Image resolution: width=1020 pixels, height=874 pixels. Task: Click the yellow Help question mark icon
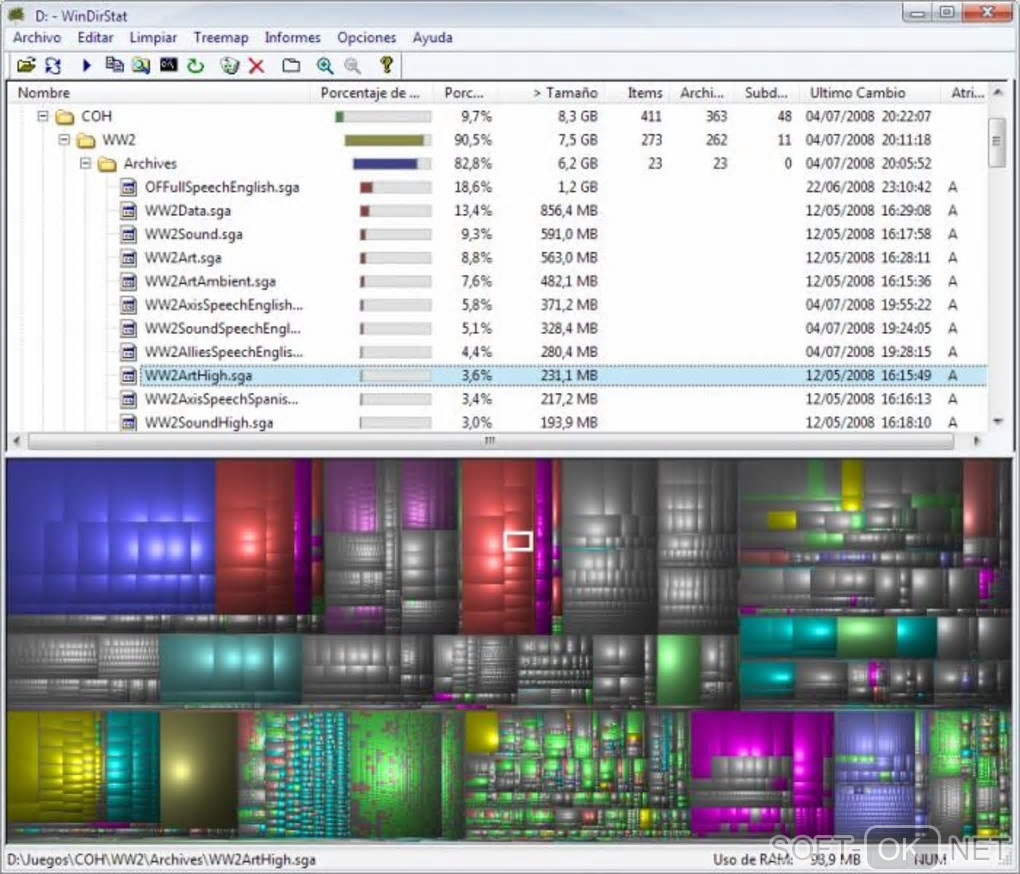[x=386, y=64]
